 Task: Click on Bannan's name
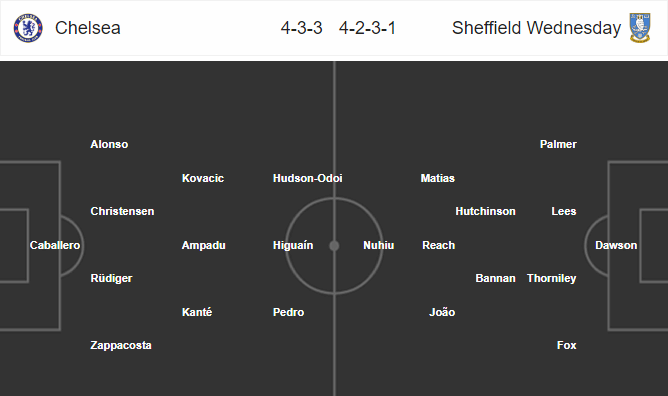pyautogui.click(x=495, y=278)
